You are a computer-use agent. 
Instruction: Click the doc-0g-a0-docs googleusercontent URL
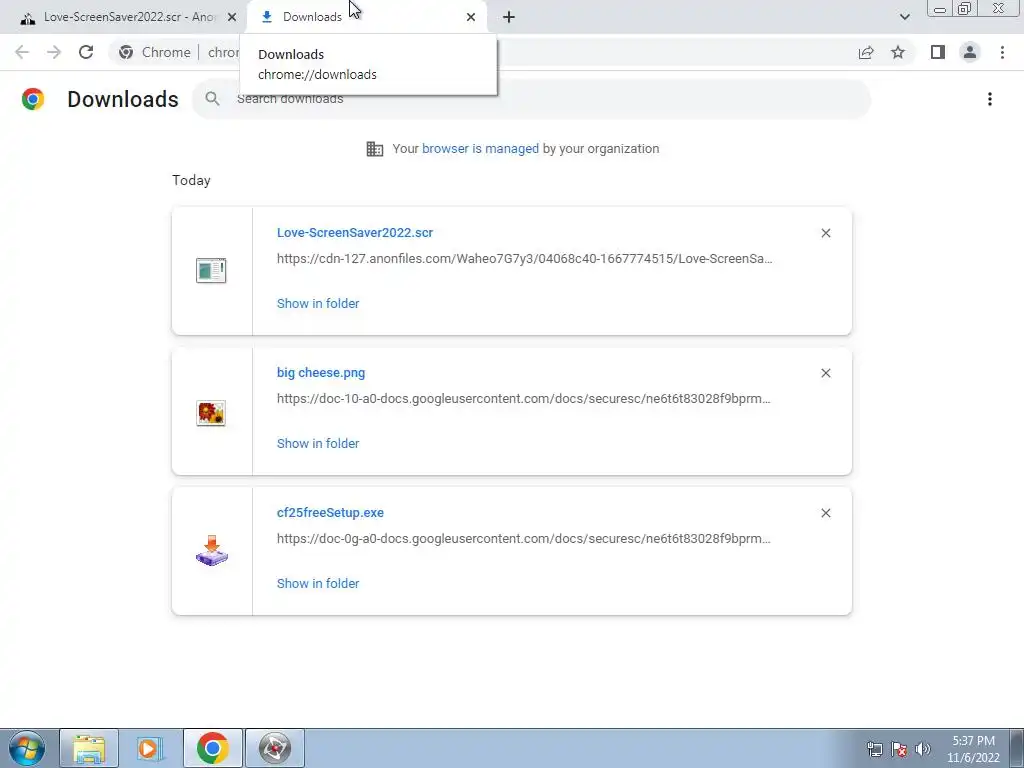[524, 539]
